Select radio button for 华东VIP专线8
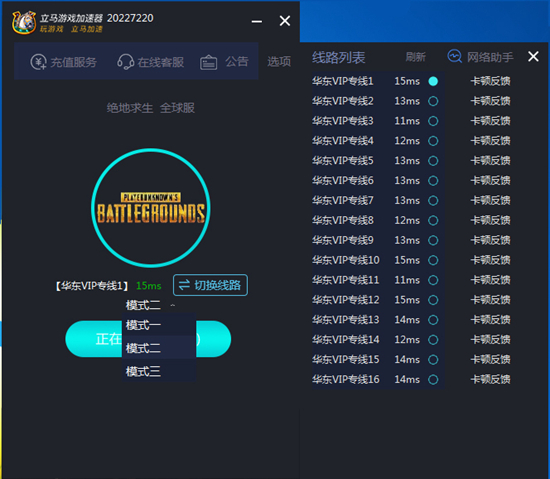The image size is (550, 479). [x=433, y=221]
